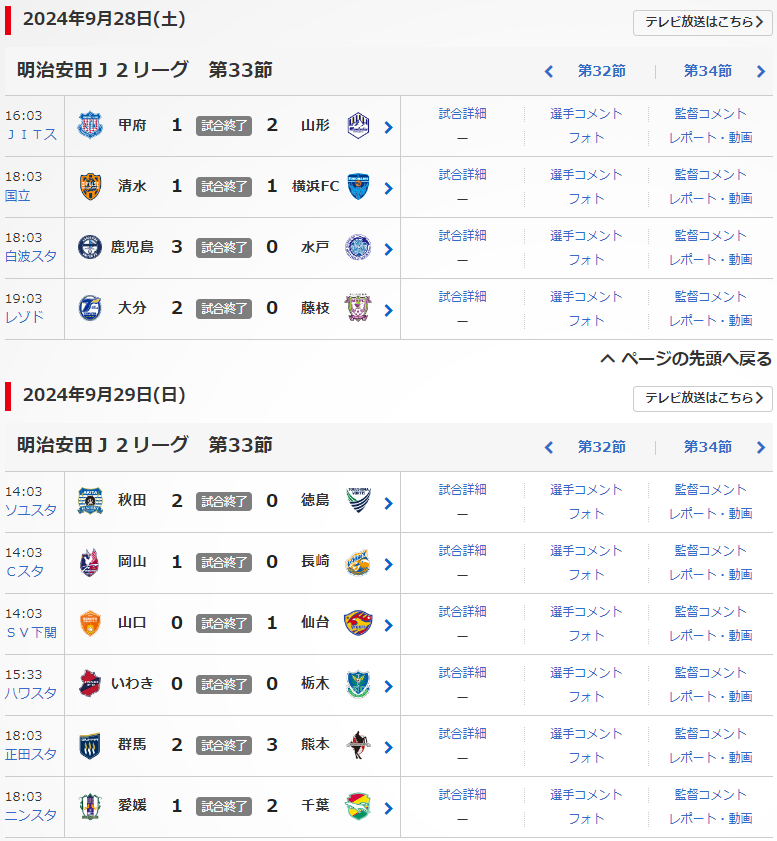Click the Oita team crest icon
This screenshot has width=777, height=841.
tap(91, 309)
